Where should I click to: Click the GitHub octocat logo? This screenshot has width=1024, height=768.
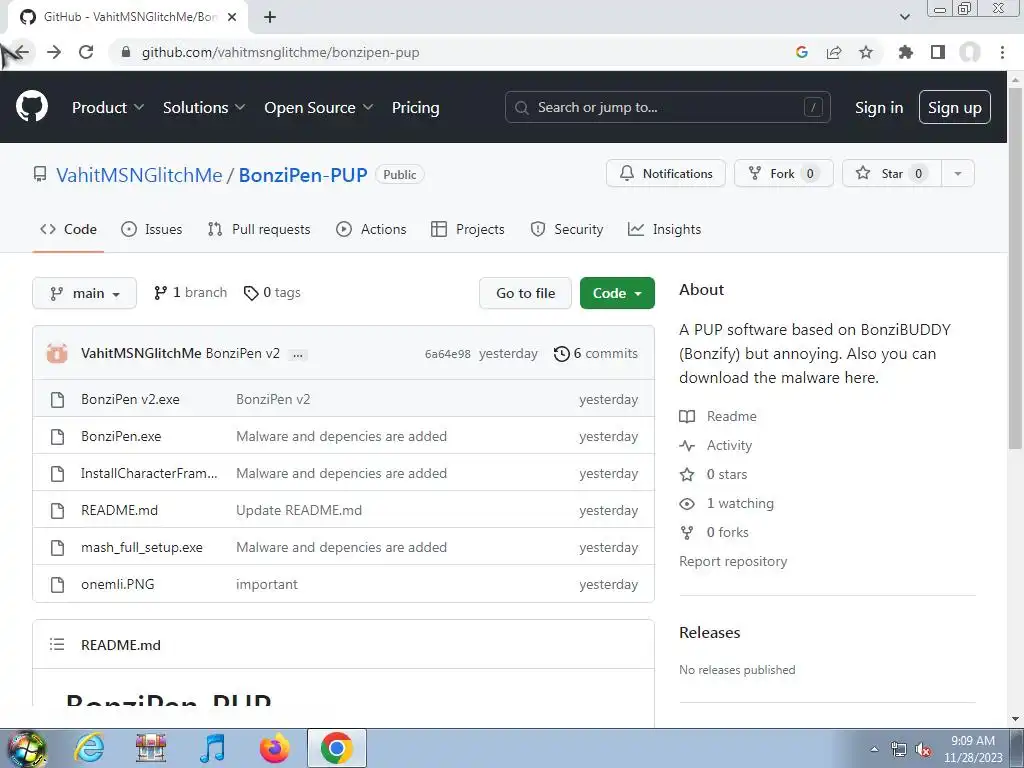tap(31, 107)
